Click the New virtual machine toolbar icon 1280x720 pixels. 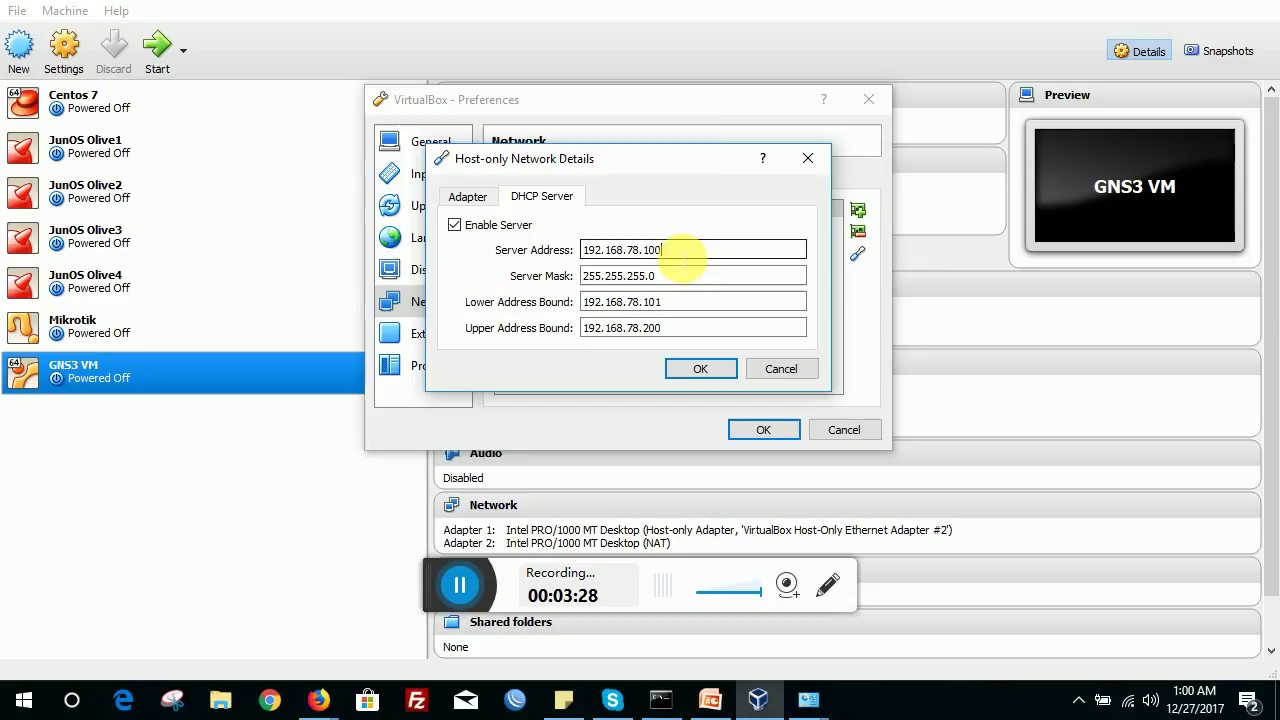coord(18,52)
